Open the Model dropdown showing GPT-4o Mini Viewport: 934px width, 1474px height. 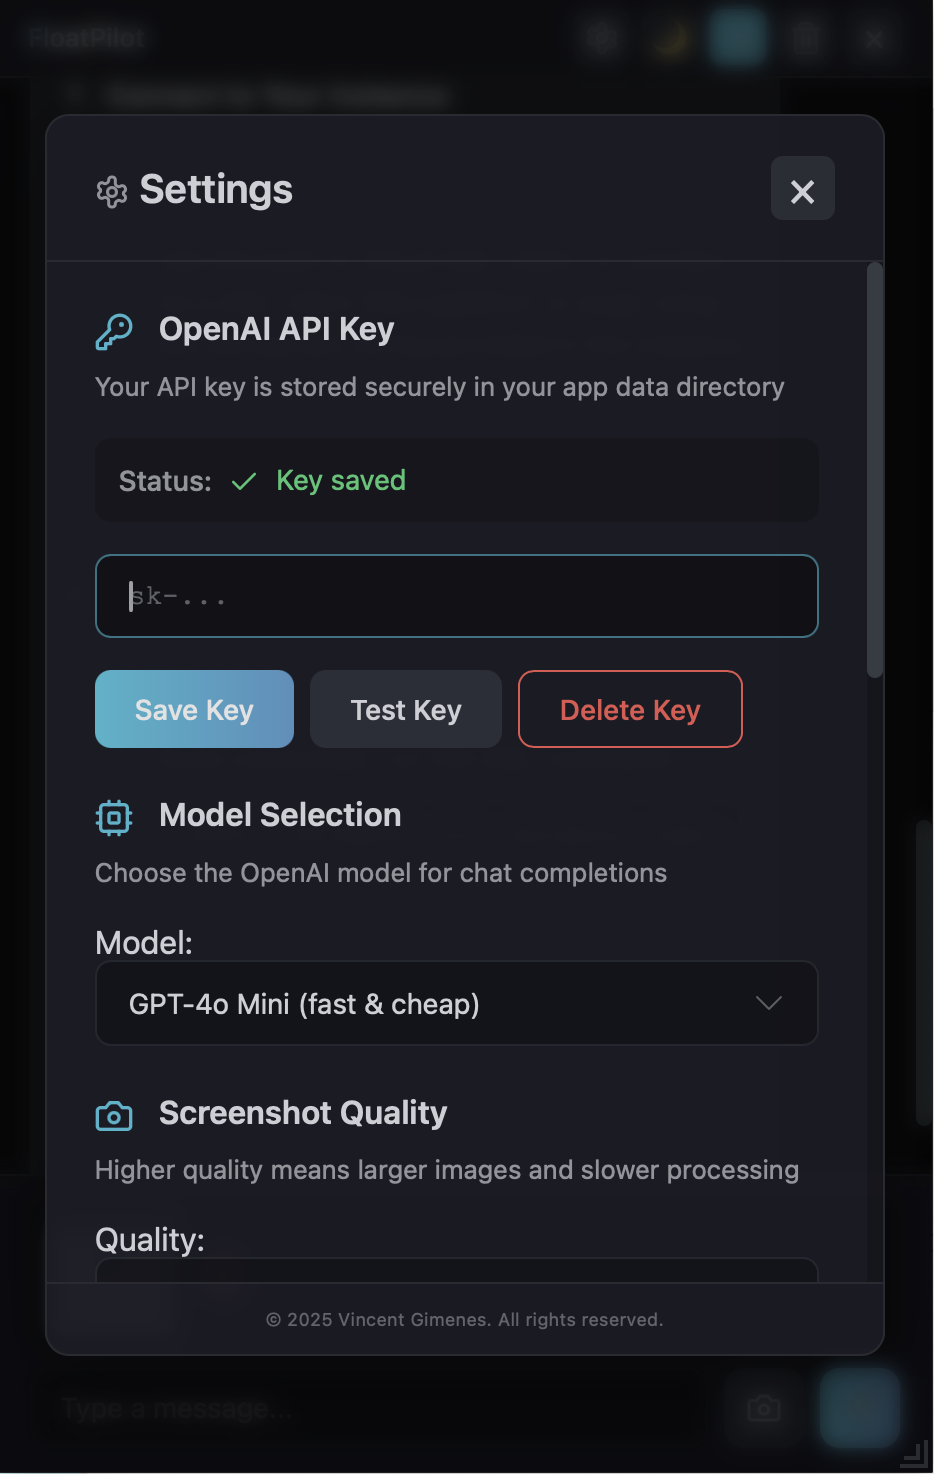(456, 1003)
